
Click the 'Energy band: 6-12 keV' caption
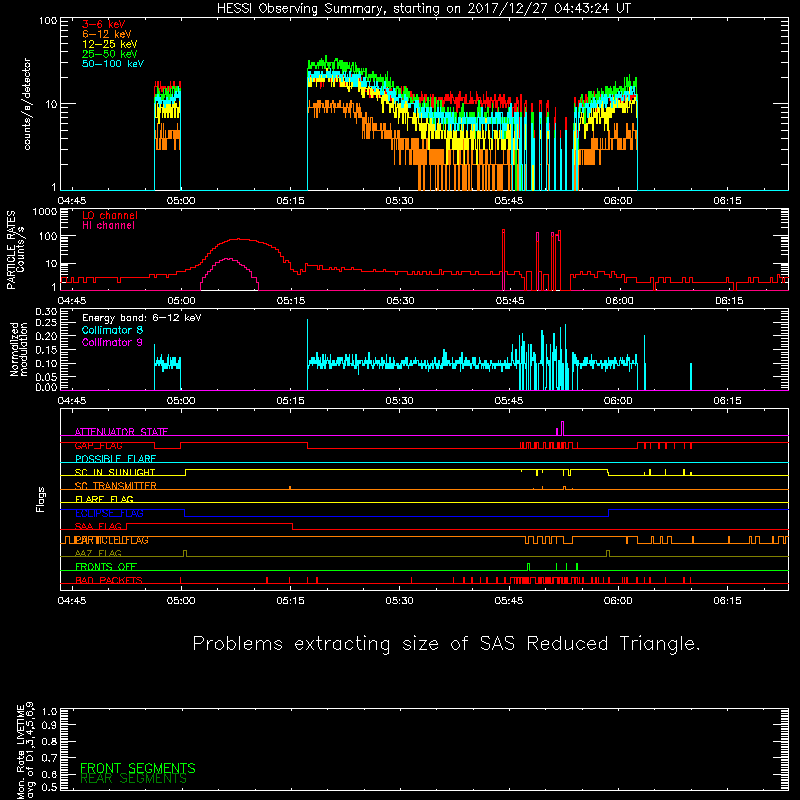141,318
